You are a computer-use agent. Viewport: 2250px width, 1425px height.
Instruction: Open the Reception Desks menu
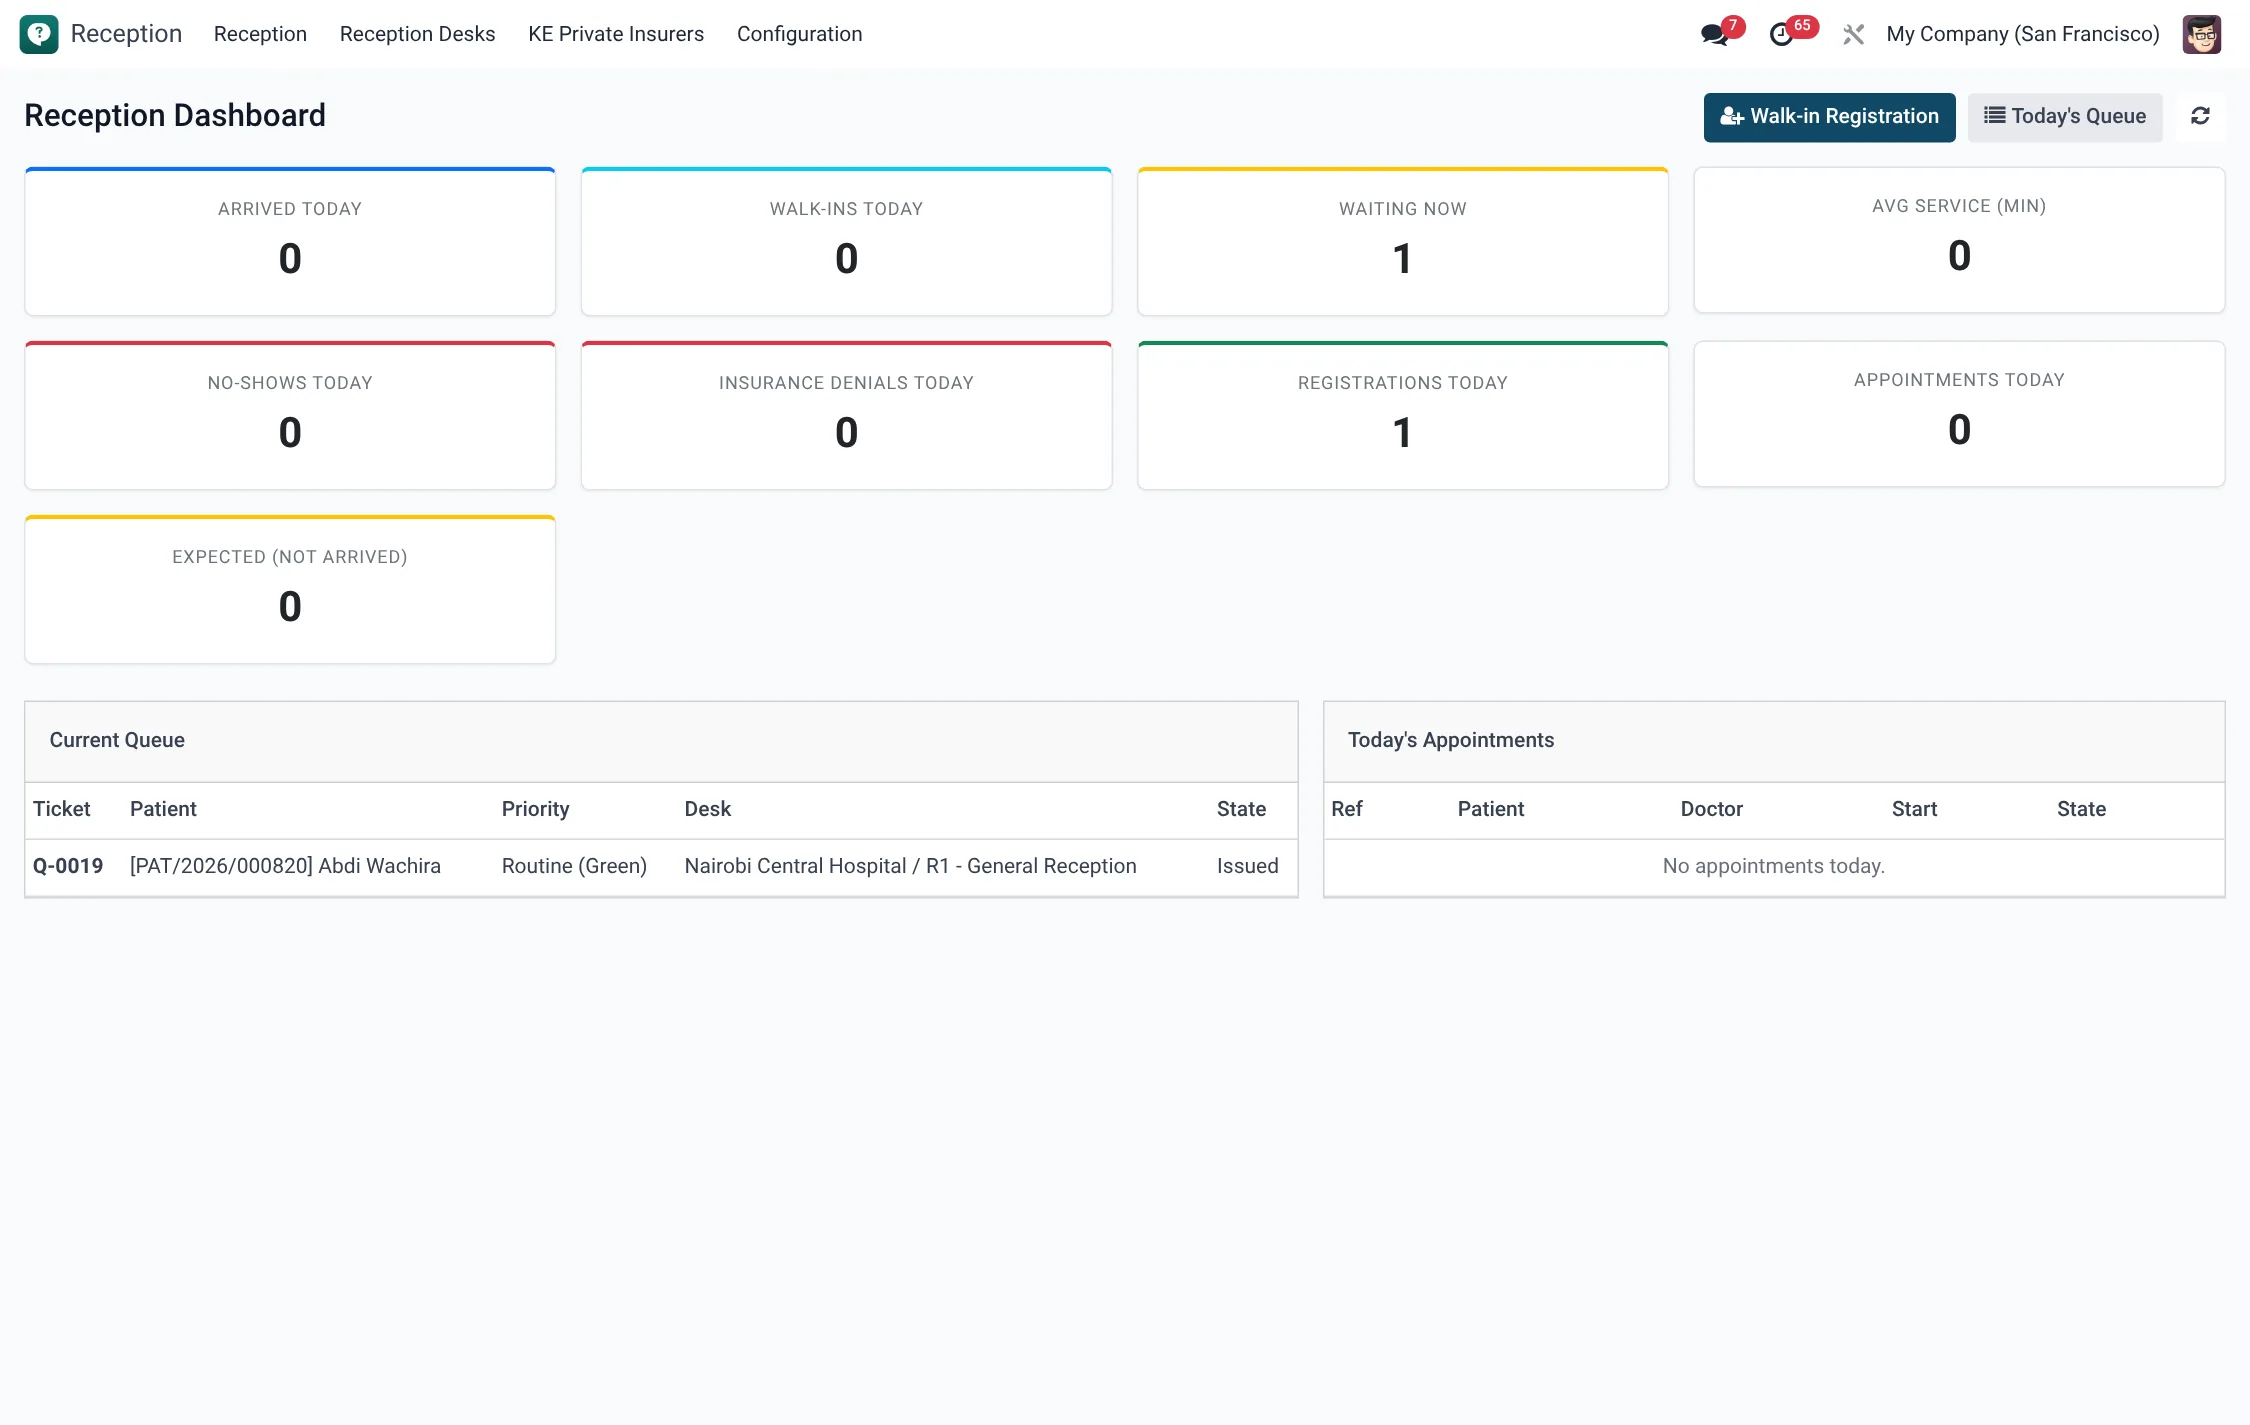click(417, 34)
